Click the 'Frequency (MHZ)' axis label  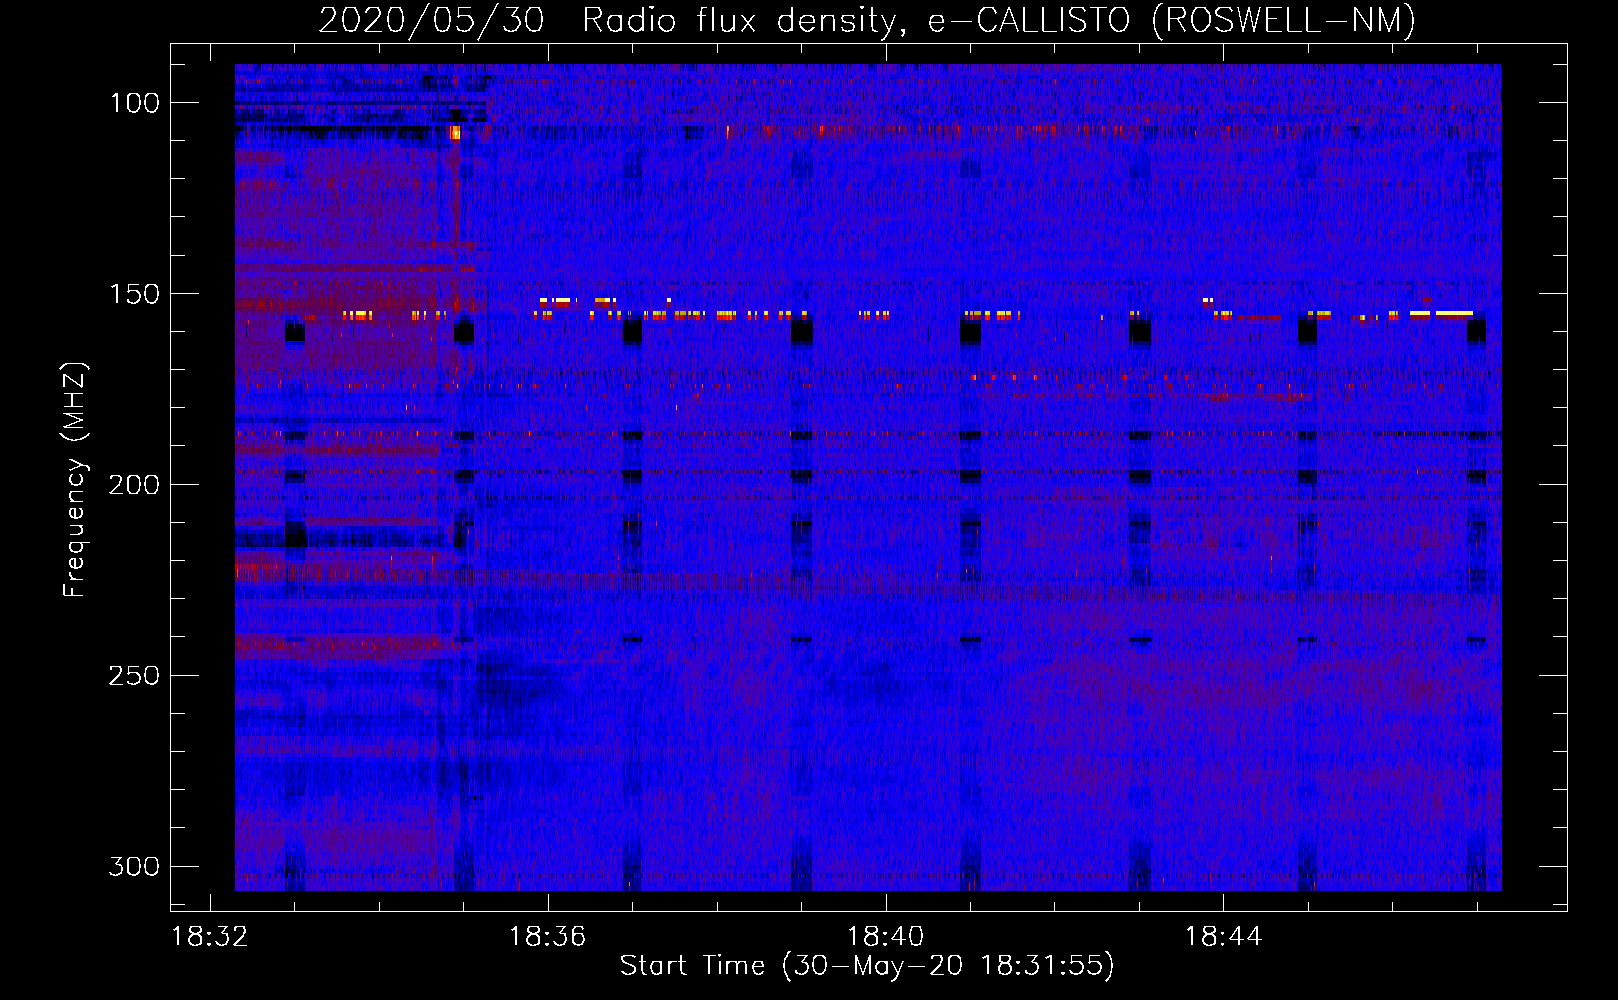coord(75,479)
